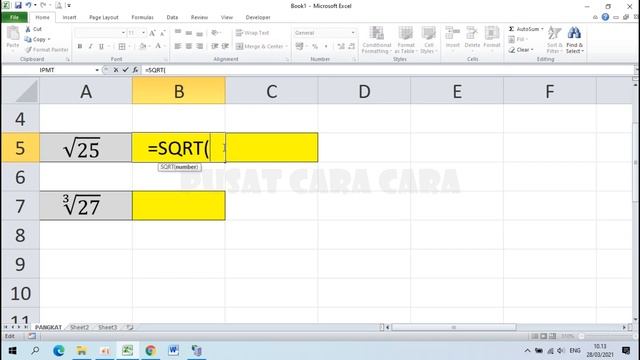The width and height of the screenshot is (640, 360).
Task: Open the AutoSum dropdown arrow
Action: point(542,29)
